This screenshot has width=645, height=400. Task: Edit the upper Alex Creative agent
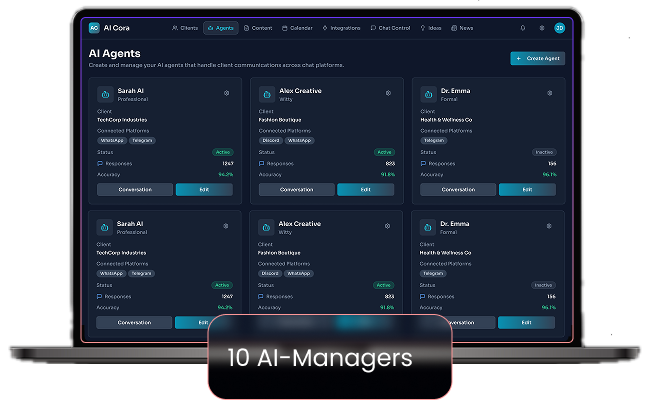[365, 189]
